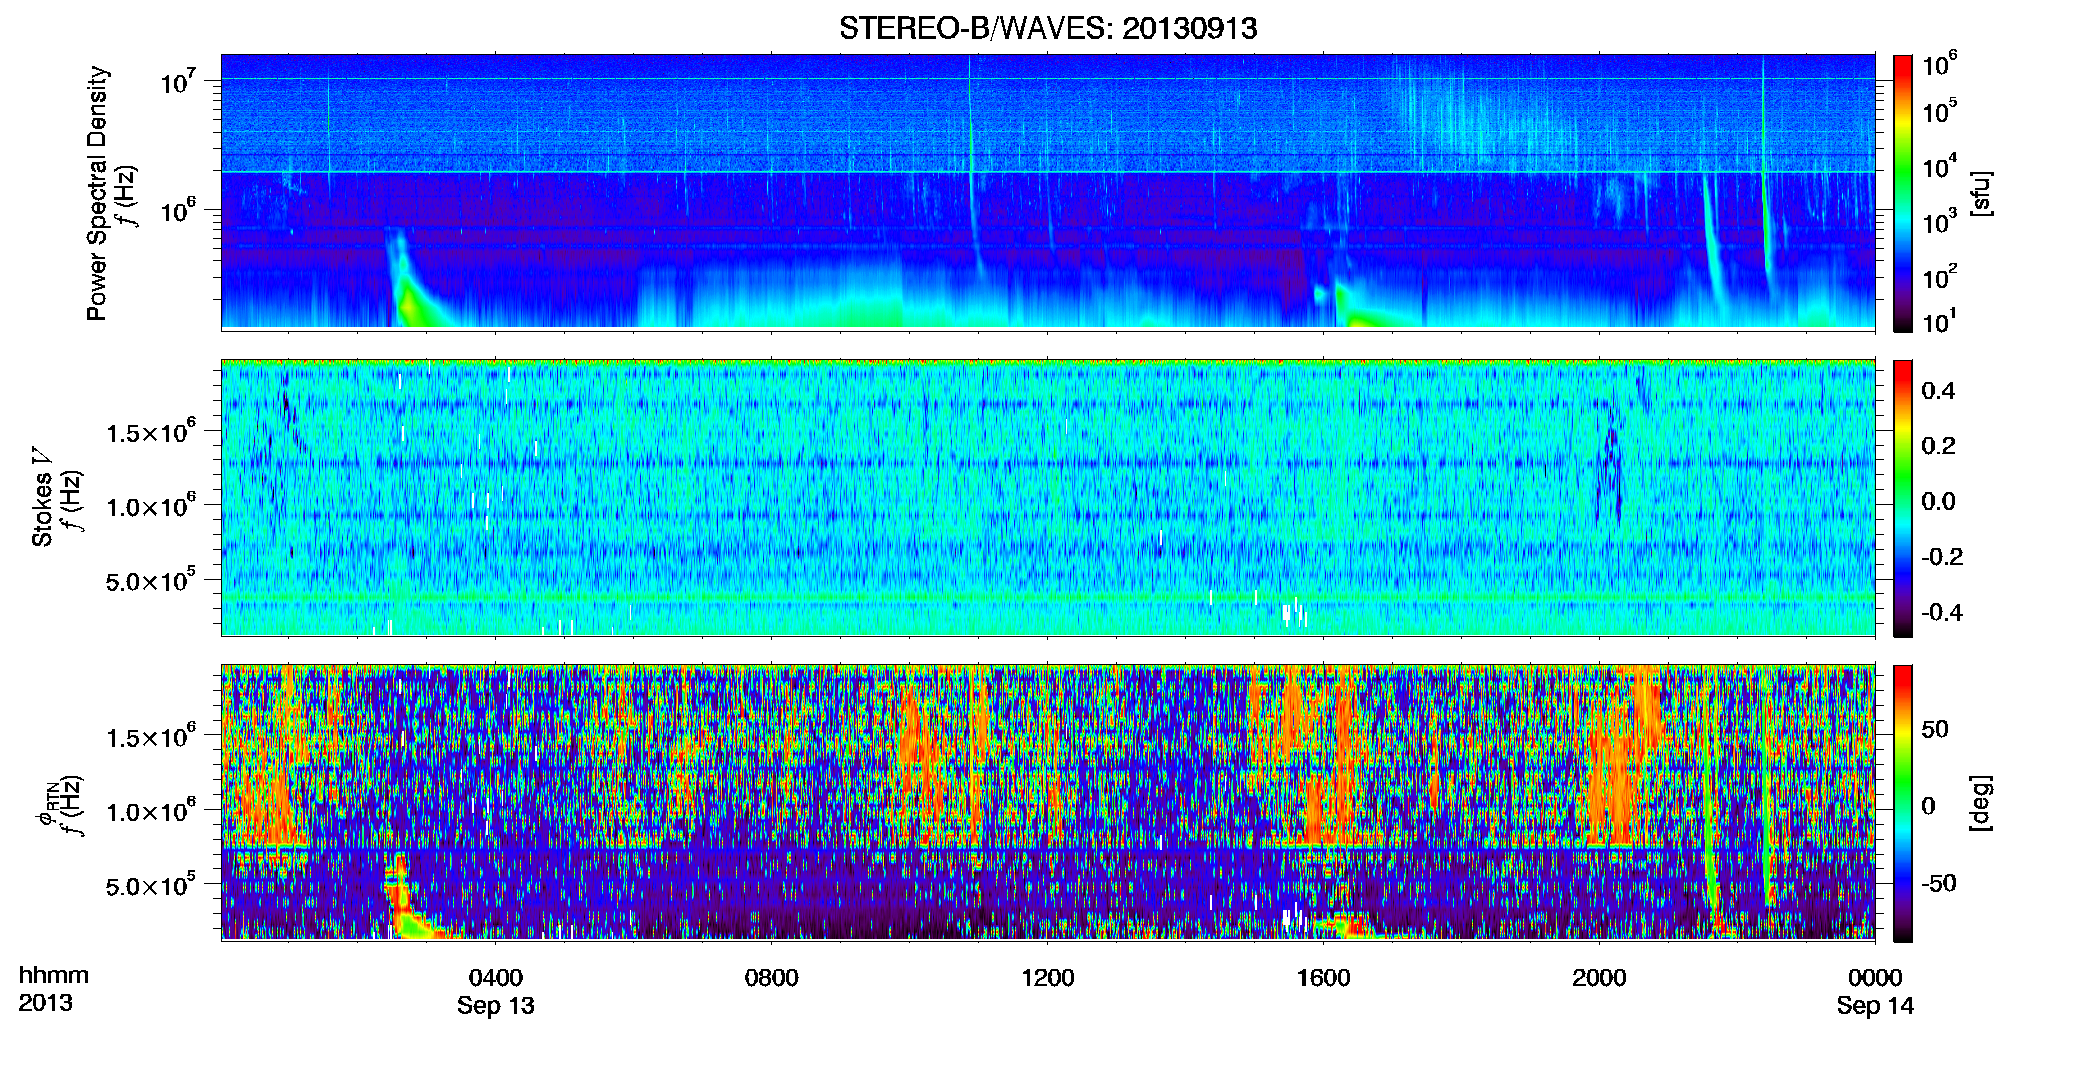Click the Sep 13 date label
Screen dimensions: 2096x1080
coord(496,1006)
